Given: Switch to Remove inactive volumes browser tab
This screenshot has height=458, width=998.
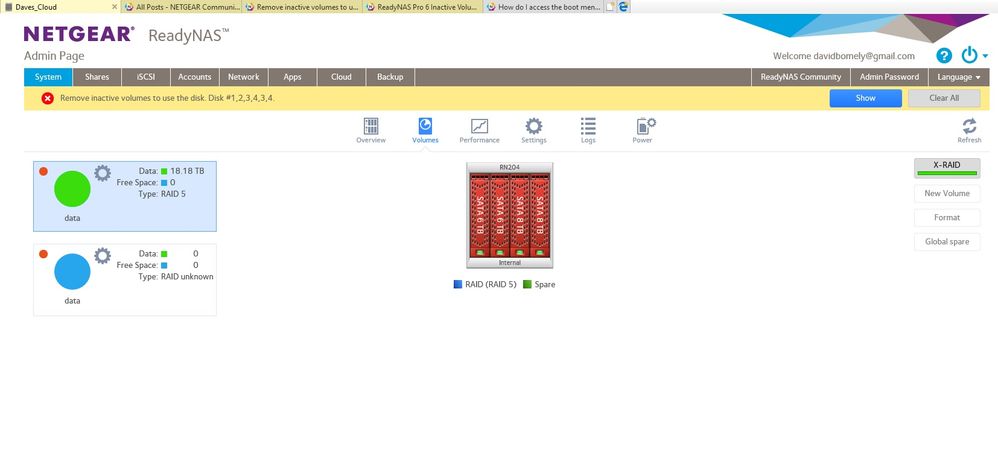Looking at the screenshot, I should [302, 7].
